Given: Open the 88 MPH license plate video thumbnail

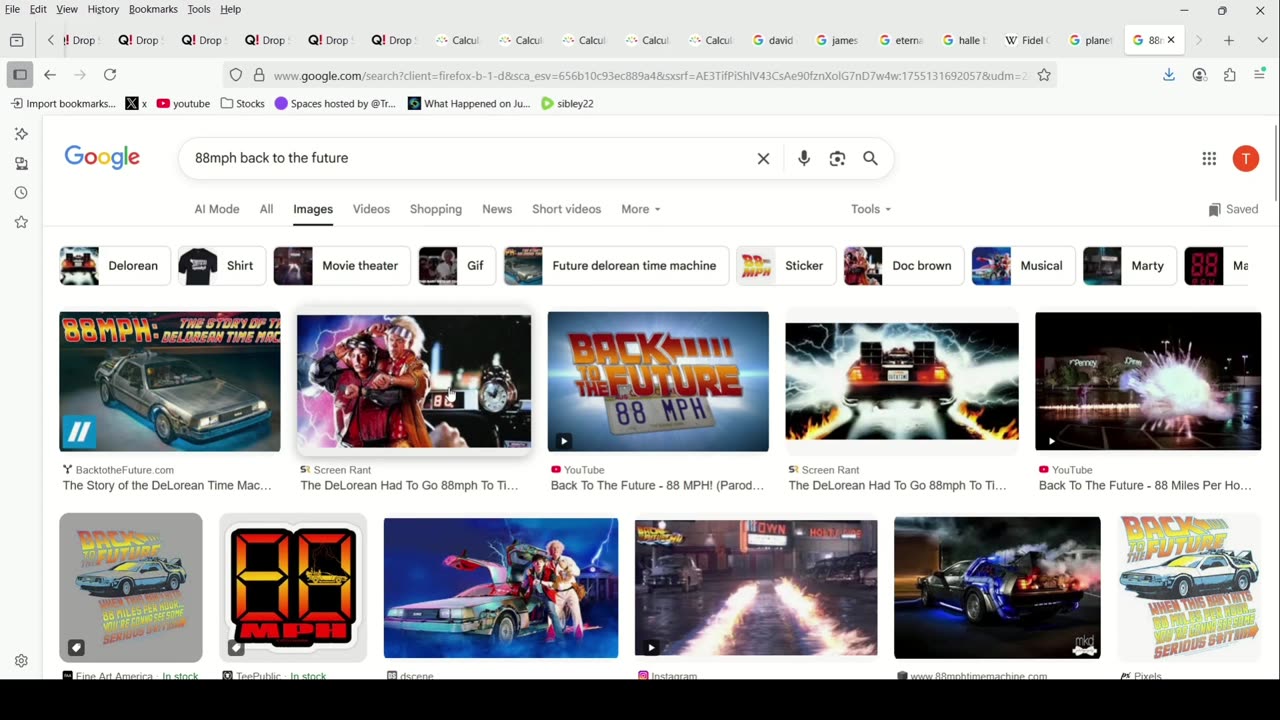Looking at the screenshot, I should (x=658, y=381).
